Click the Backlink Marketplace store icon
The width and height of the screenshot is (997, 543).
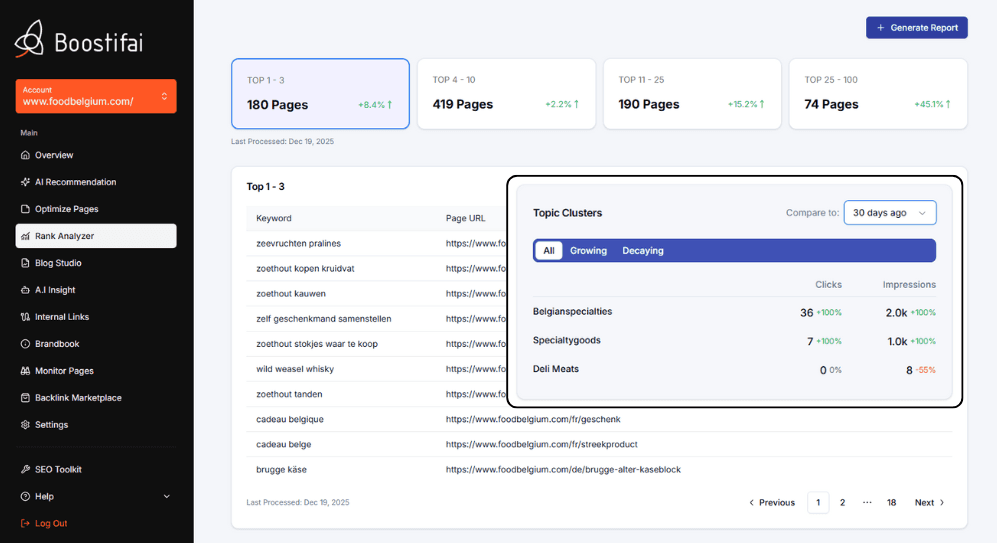point(25,398)
